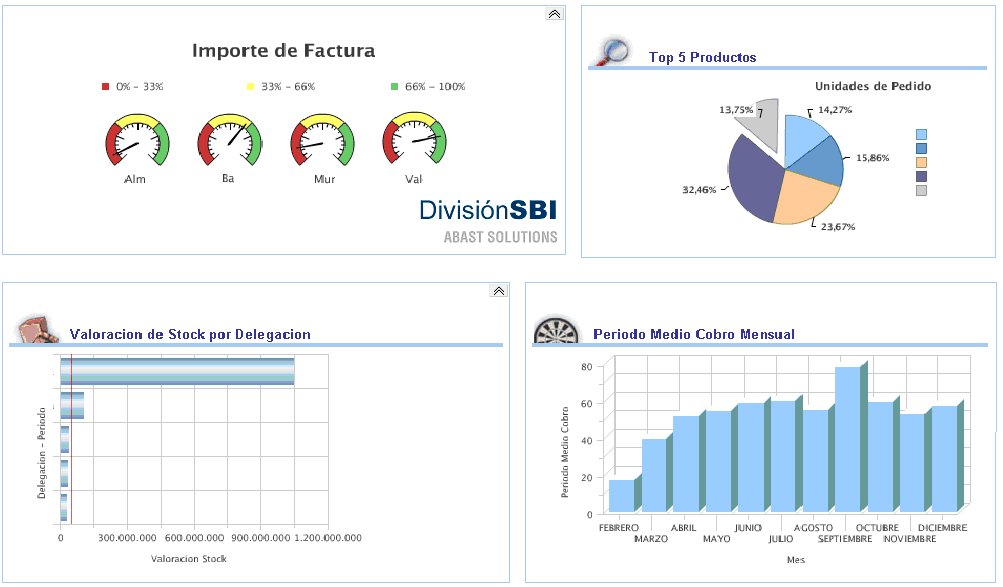Click the red 0% - 33% legend swatch
Viewport: 1003px width, 587px height.
(x=106, y=87)
